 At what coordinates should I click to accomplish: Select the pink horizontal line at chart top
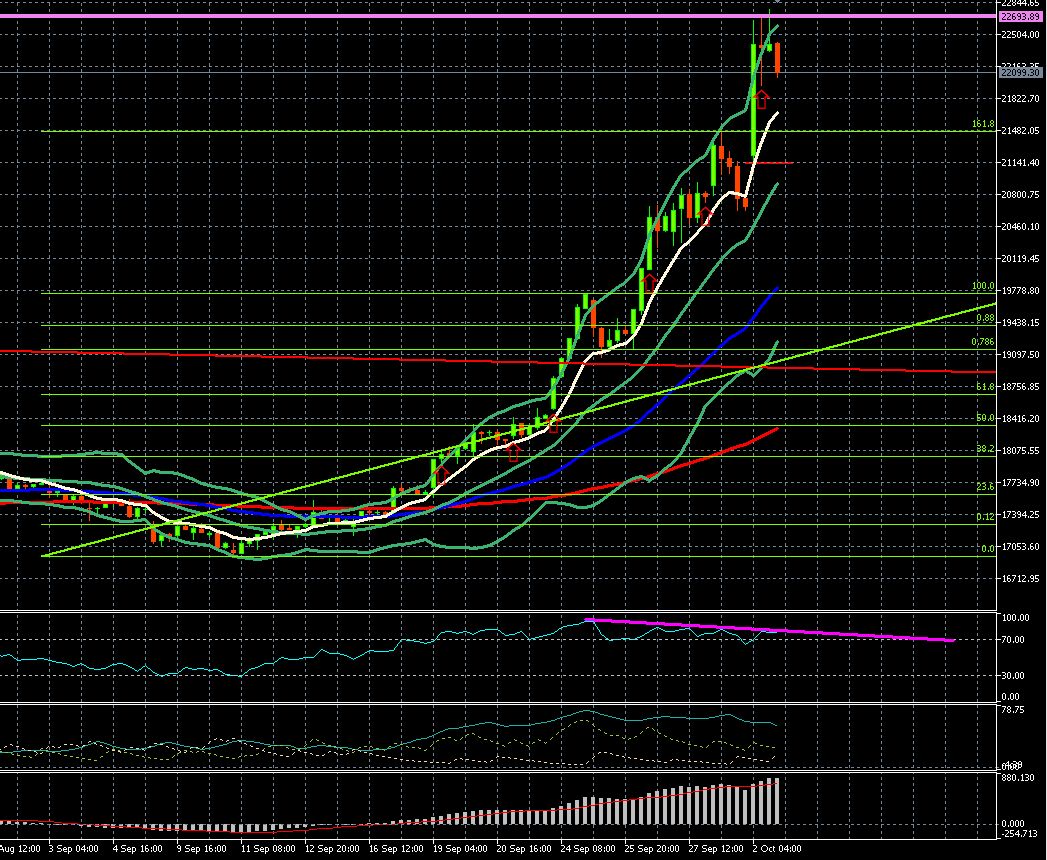(x=498, y=15)
